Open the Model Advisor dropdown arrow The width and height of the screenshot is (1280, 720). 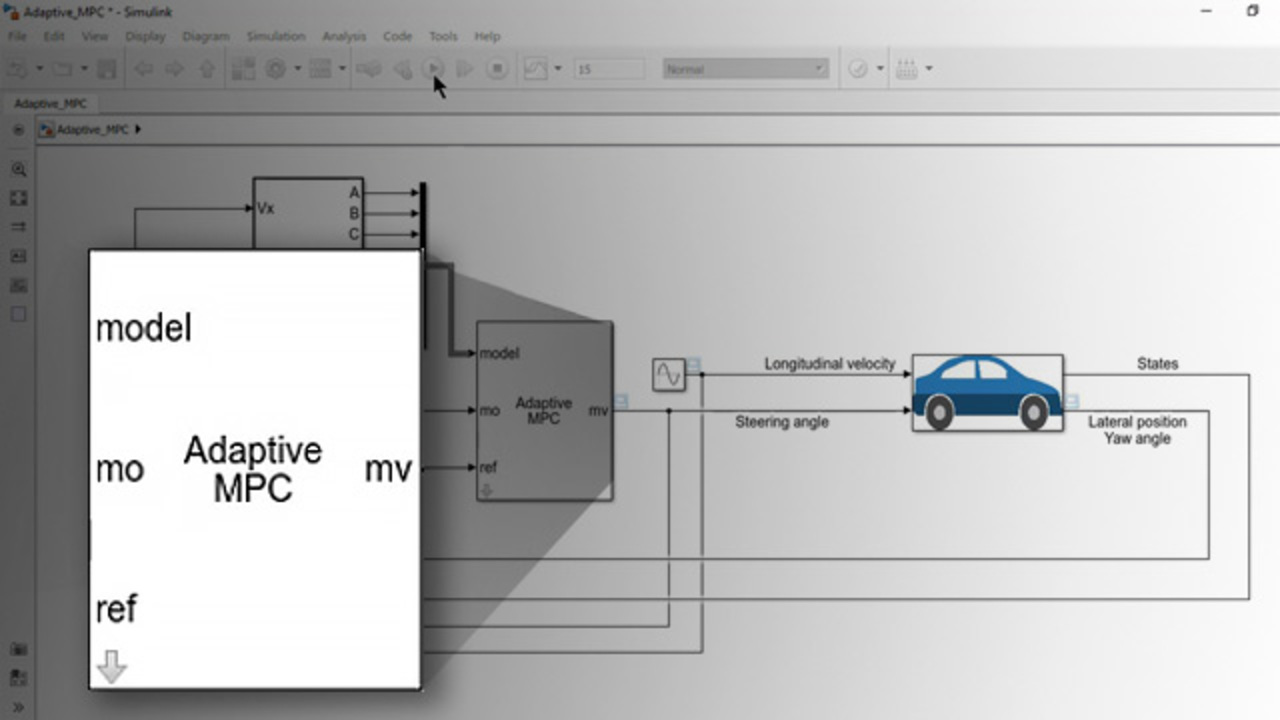(x=880, y=69)
